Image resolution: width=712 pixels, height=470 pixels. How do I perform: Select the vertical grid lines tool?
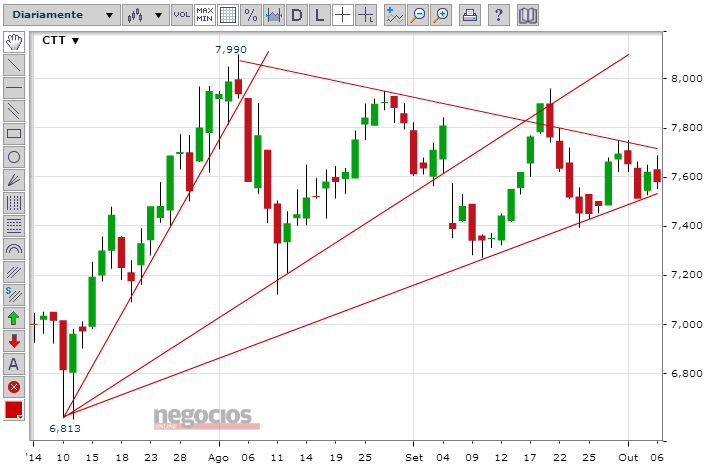(14, 203)
